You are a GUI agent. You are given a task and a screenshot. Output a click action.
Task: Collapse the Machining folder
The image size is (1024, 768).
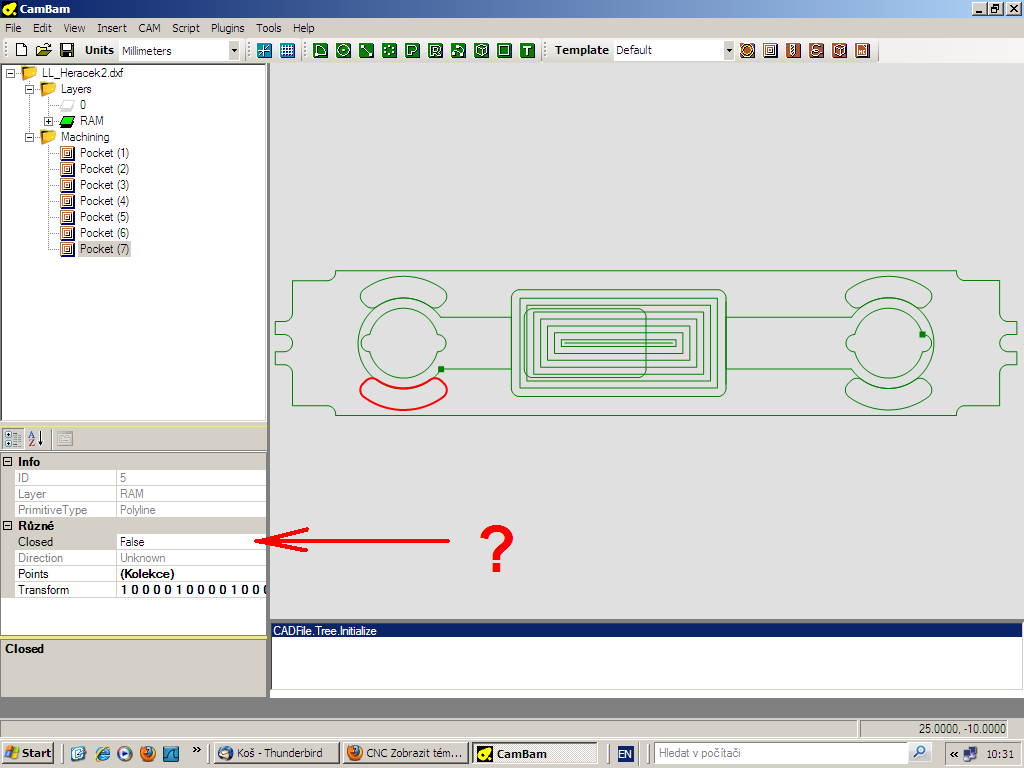click(x=31, y=137)
